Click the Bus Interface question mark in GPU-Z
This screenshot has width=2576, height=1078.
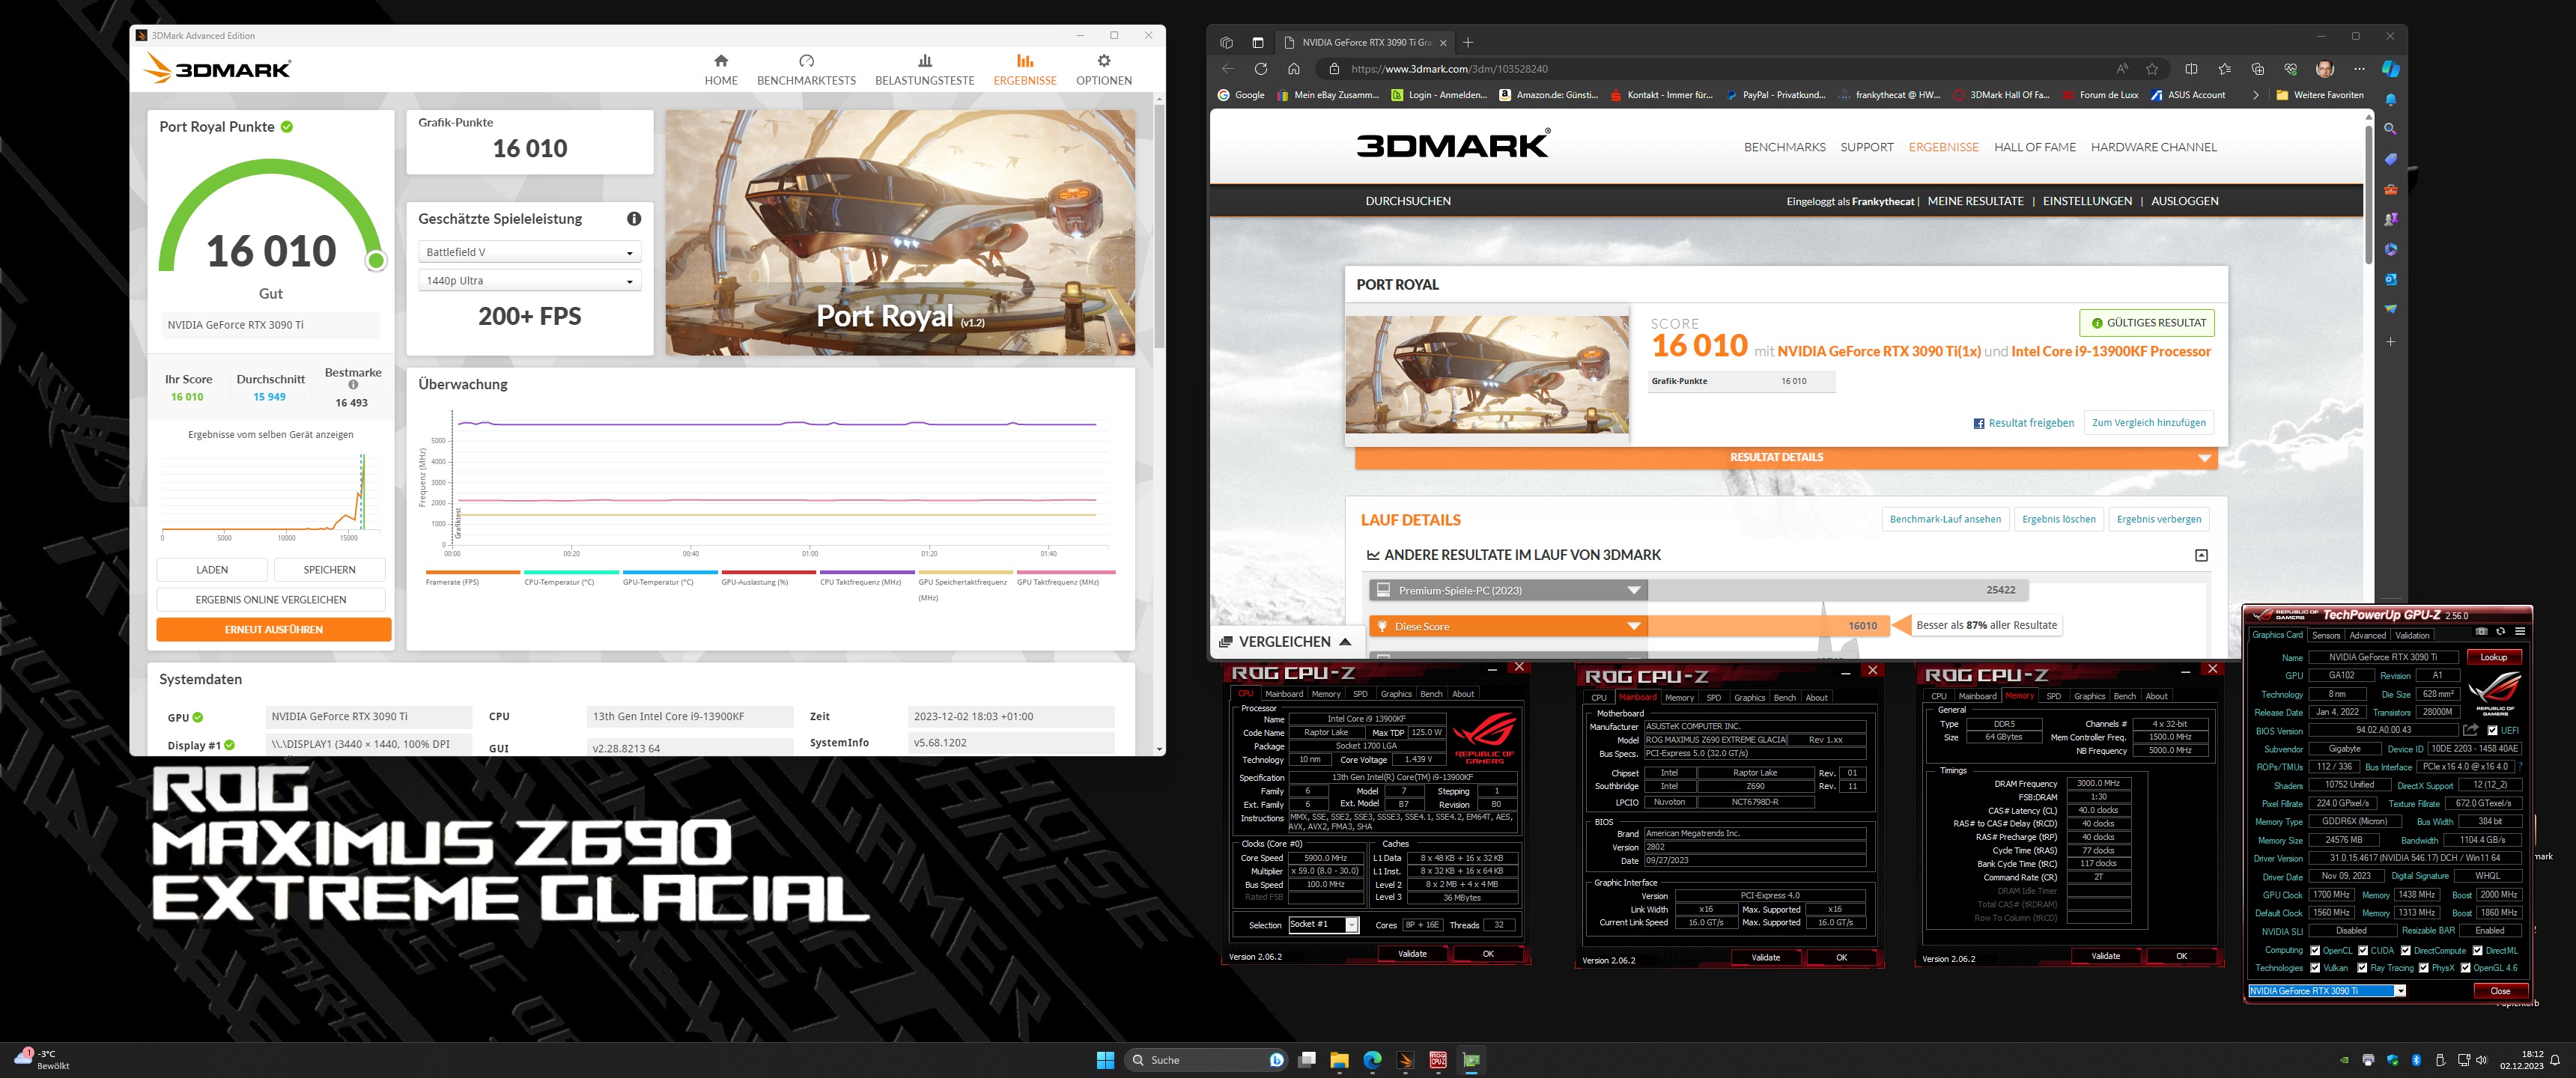click(x=2520, y=767)
